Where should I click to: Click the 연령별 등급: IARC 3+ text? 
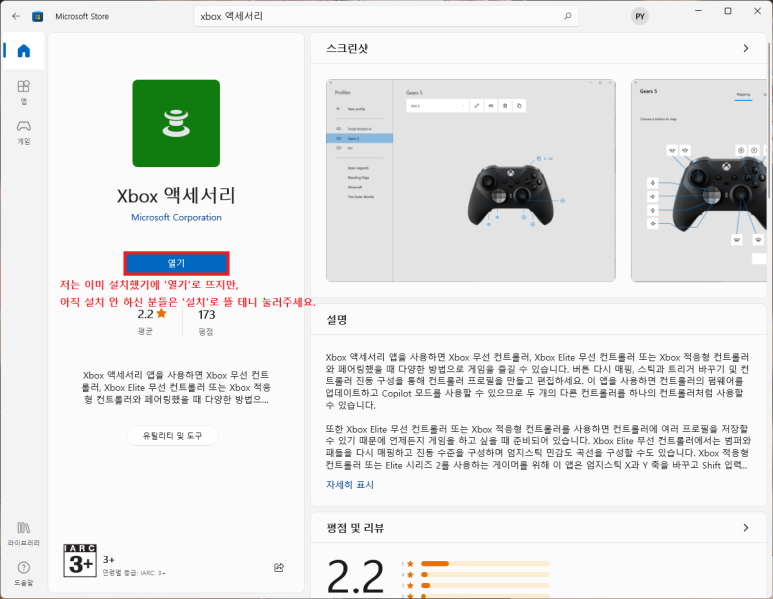click(134, 573)
